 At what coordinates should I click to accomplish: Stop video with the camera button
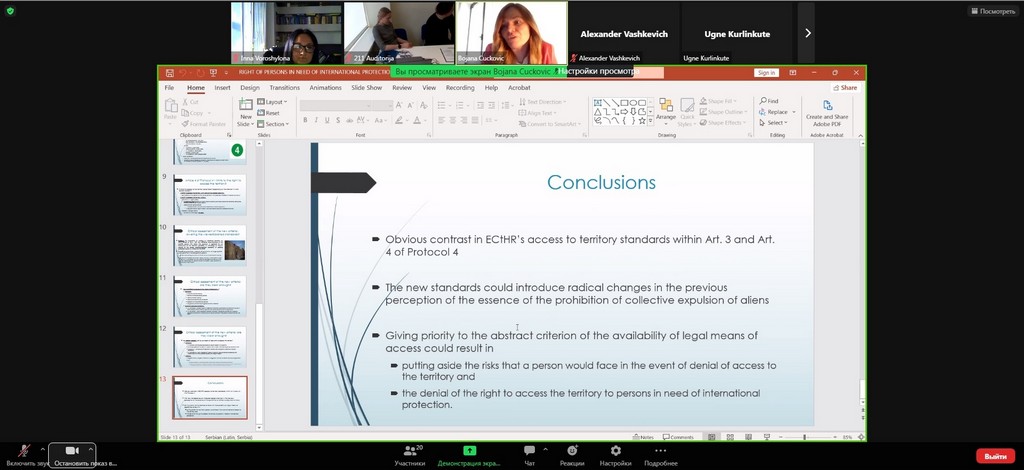coord(72,452)
